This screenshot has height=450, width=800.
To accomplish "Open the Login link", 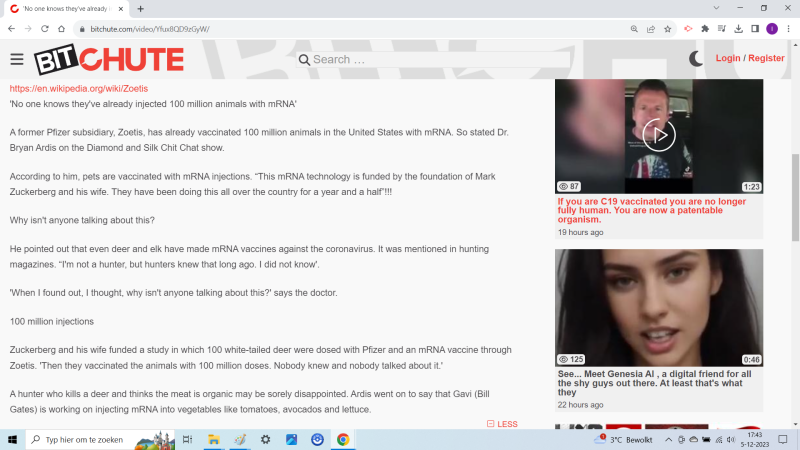I will 728,58.
